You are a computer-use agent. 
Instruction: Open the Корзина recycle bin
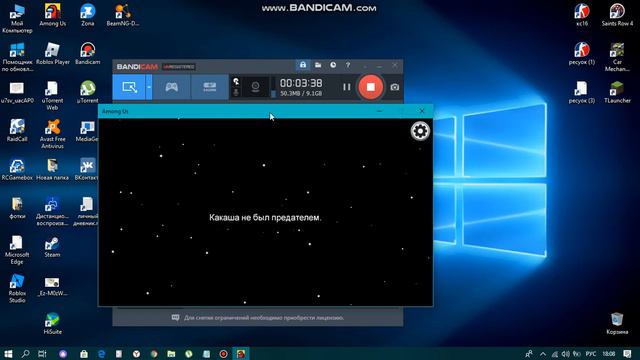click(x=617, y=323)
